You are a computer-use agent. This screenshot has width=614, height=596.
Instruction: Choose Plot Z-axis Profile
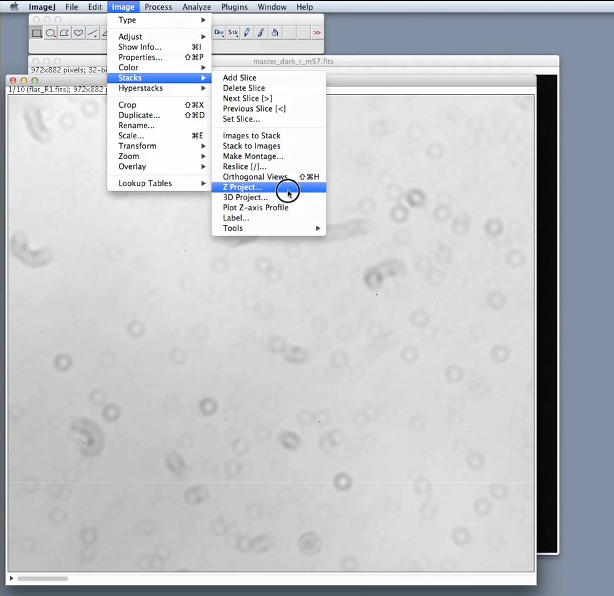point(269,208)
